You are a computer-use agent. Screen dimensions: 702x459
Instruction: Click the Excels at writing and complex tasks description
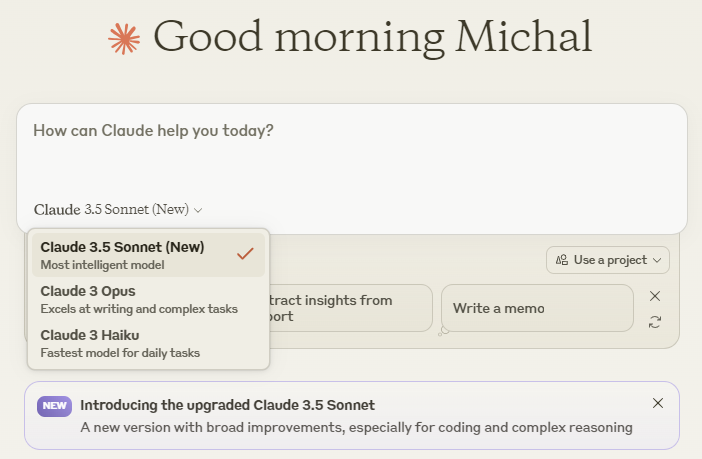click(x=139, y=309)
